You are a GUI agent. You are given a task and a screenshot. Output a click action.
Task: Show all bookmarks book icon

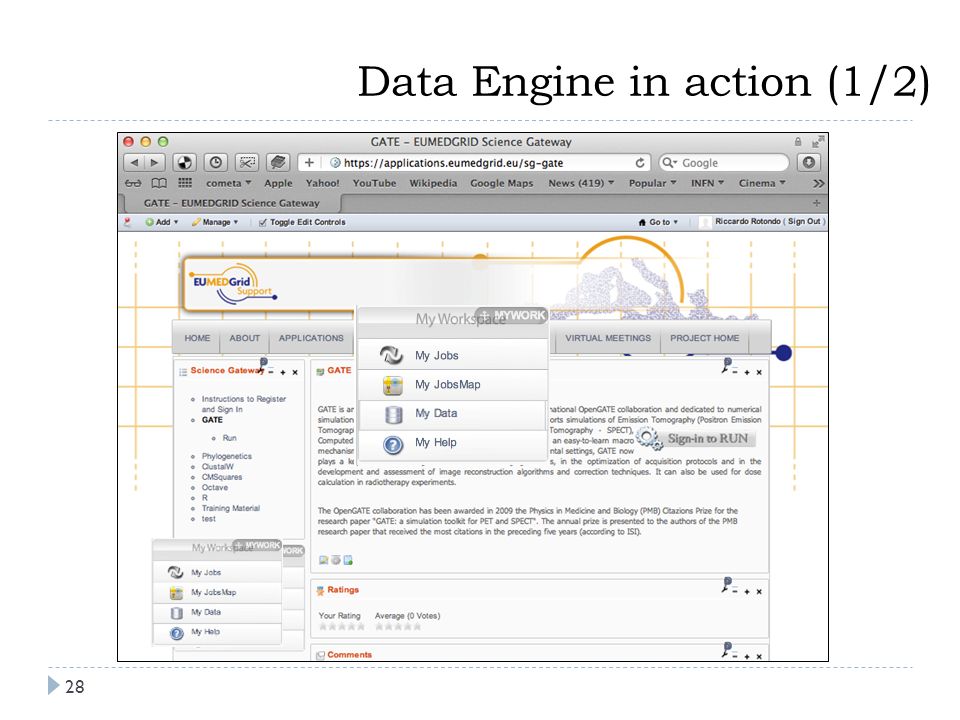(x=159, y=183)
